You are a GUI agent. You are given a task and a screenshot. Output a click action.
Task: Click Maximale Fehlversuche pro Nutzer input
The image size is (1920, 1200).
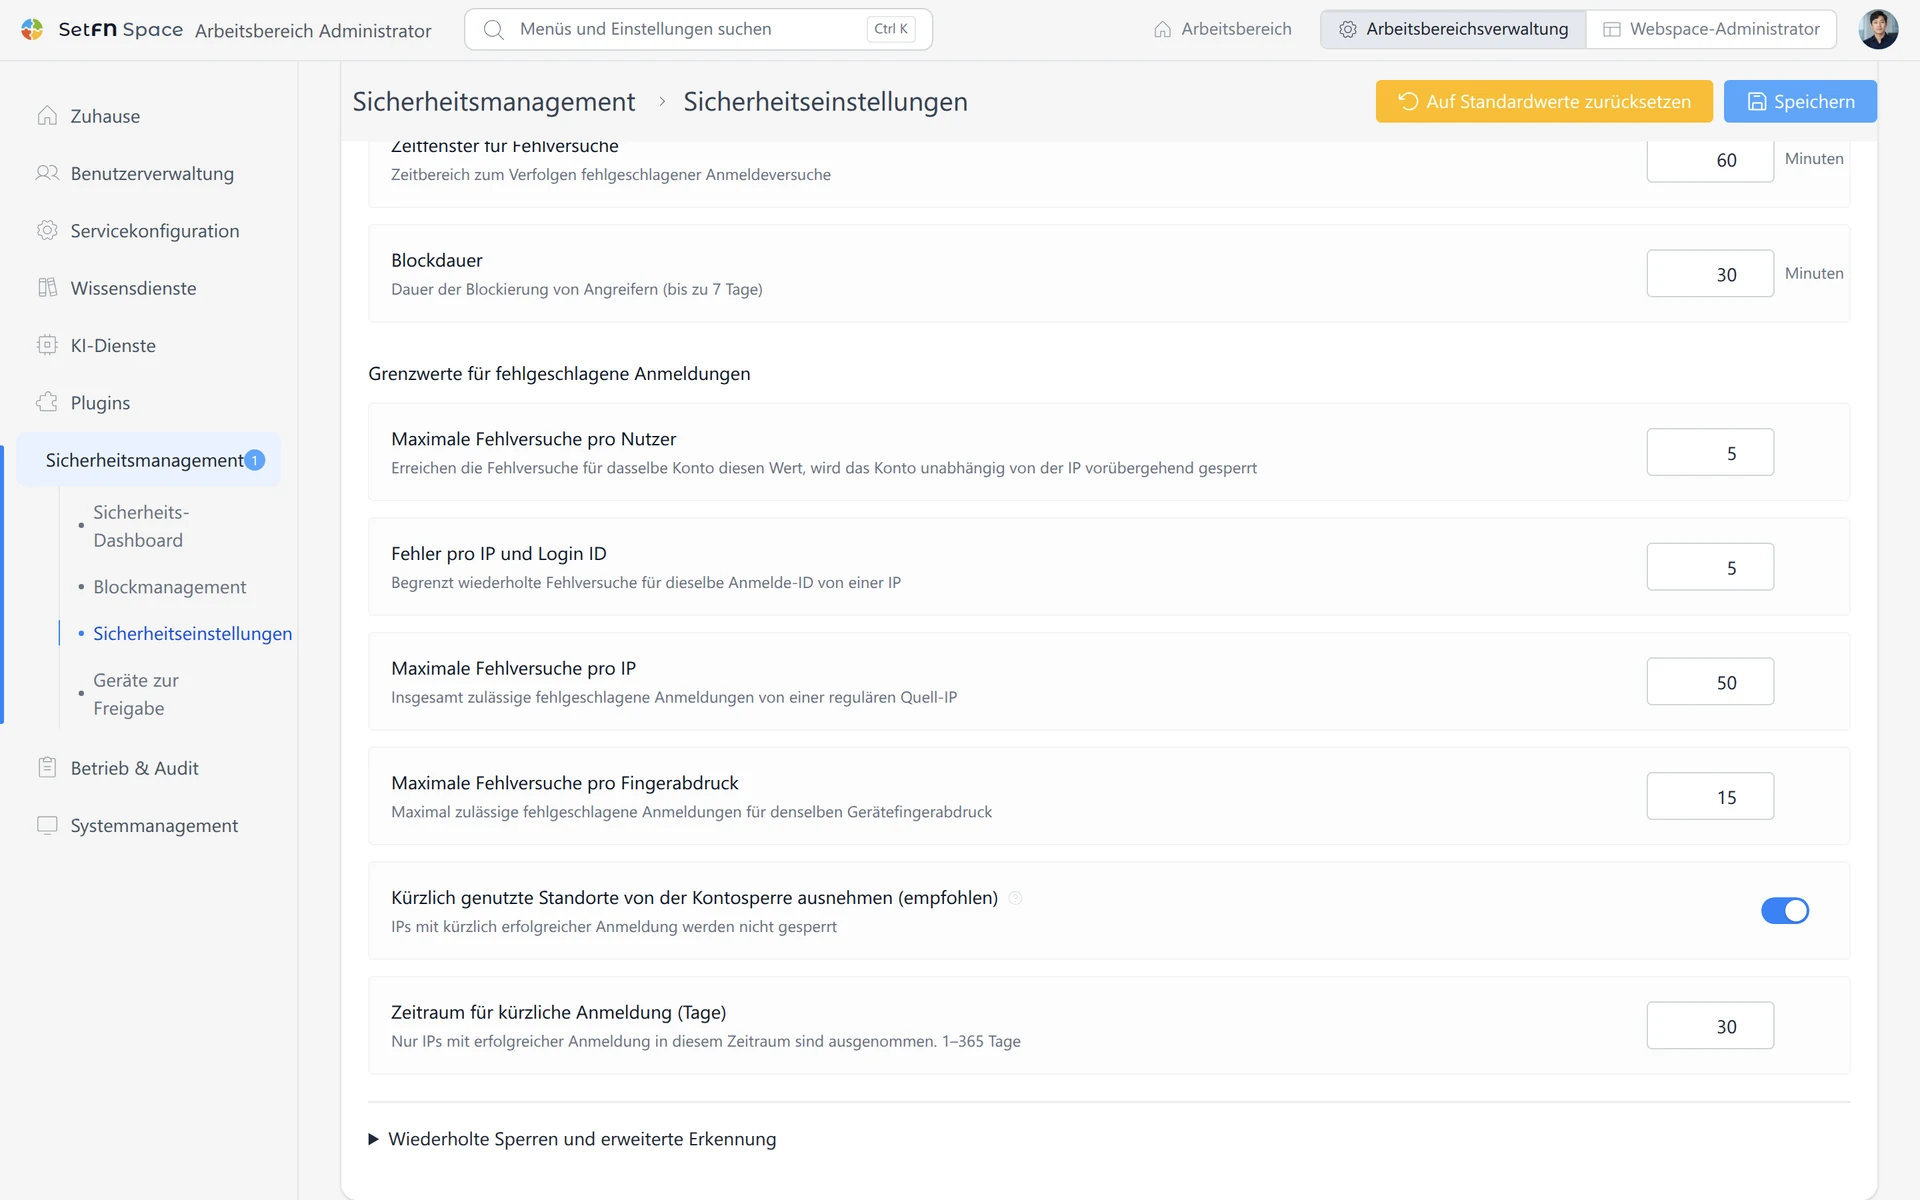point(1710,453)
